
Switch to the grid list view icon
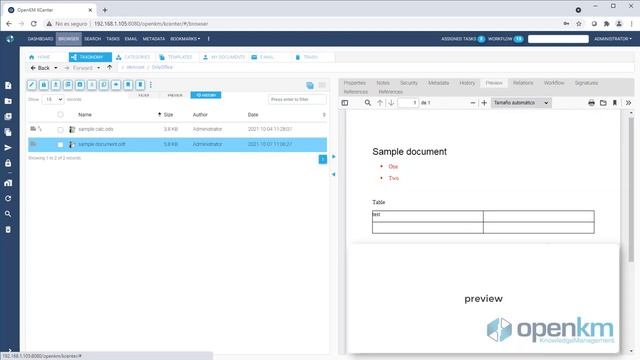(x=322, y=85)
